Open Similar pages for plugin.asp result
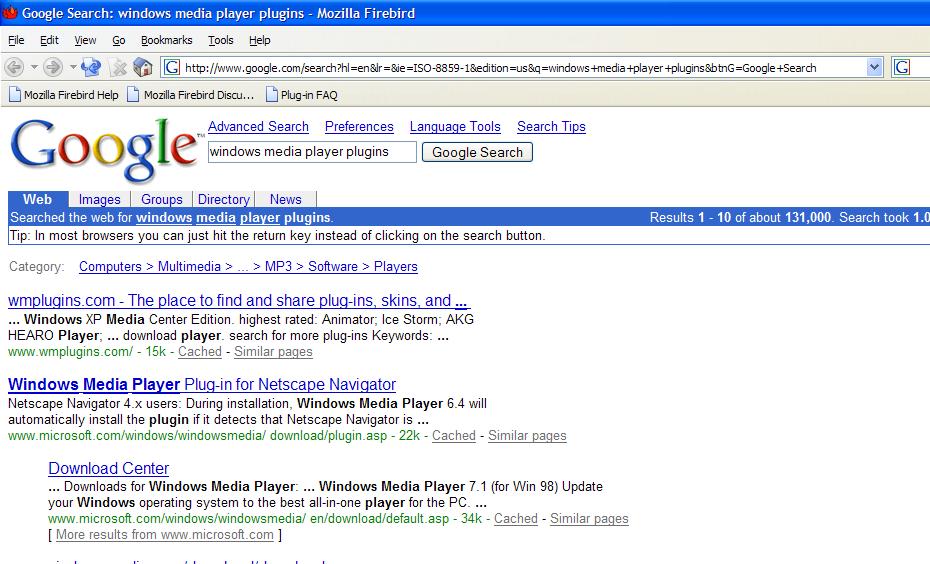The width and height of the screenshot is (930, 564). coord(527,436)
